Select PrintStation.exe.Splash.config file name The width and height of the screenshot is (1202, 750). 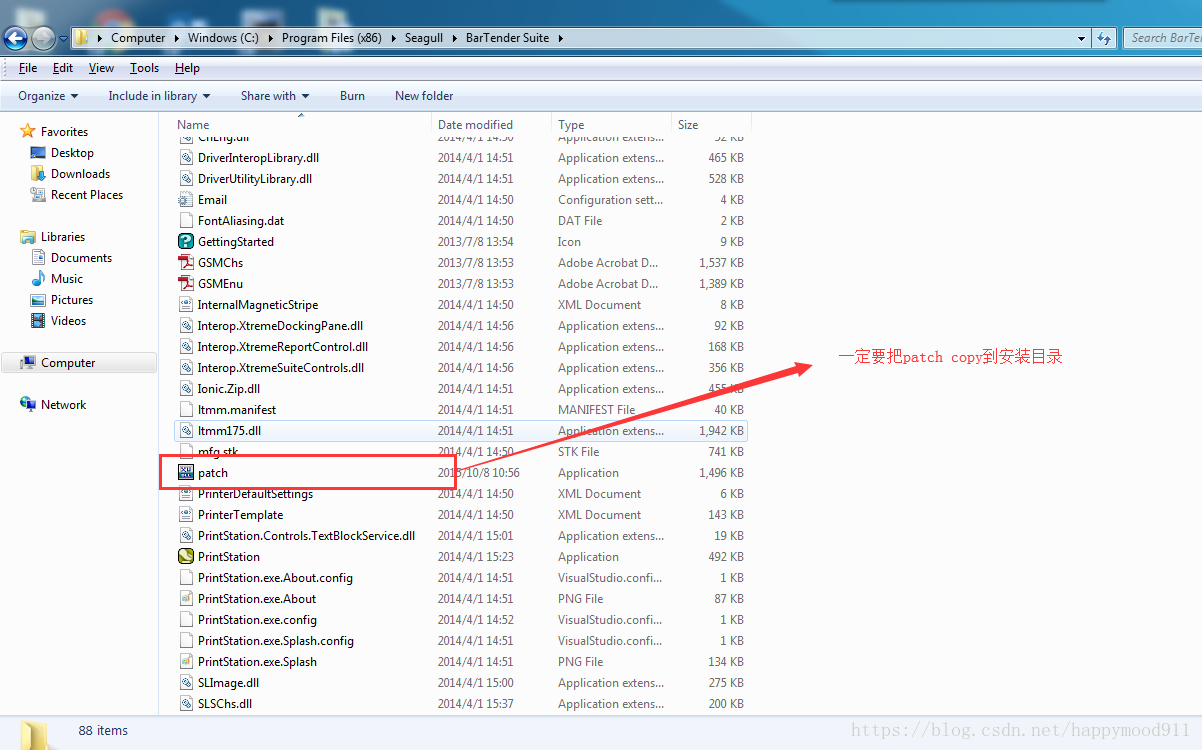276,641
